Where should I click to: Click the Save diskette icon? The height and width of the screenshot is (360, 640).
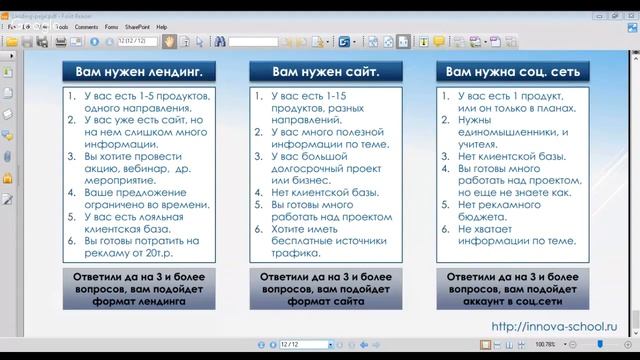coord(27,42)
